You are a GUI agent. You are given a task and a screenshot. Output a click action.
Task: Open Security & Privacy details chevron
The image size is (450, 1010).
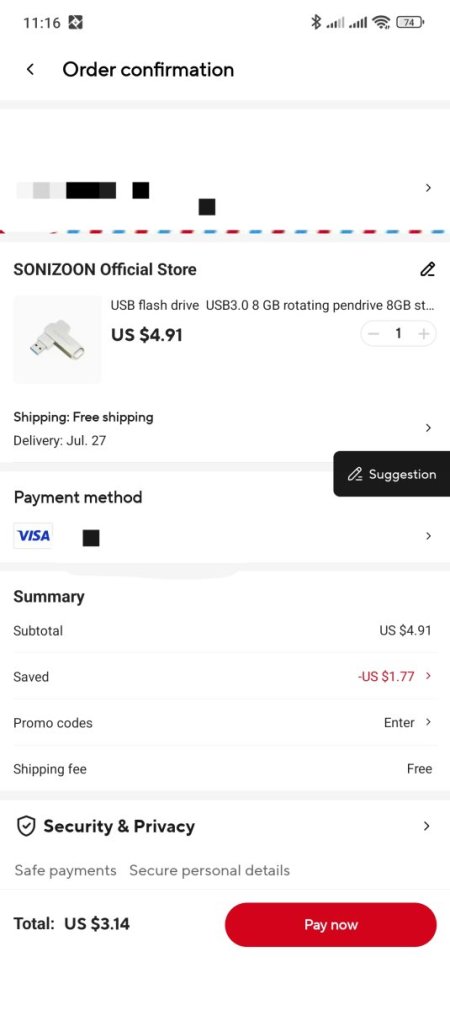click(426, 826)
